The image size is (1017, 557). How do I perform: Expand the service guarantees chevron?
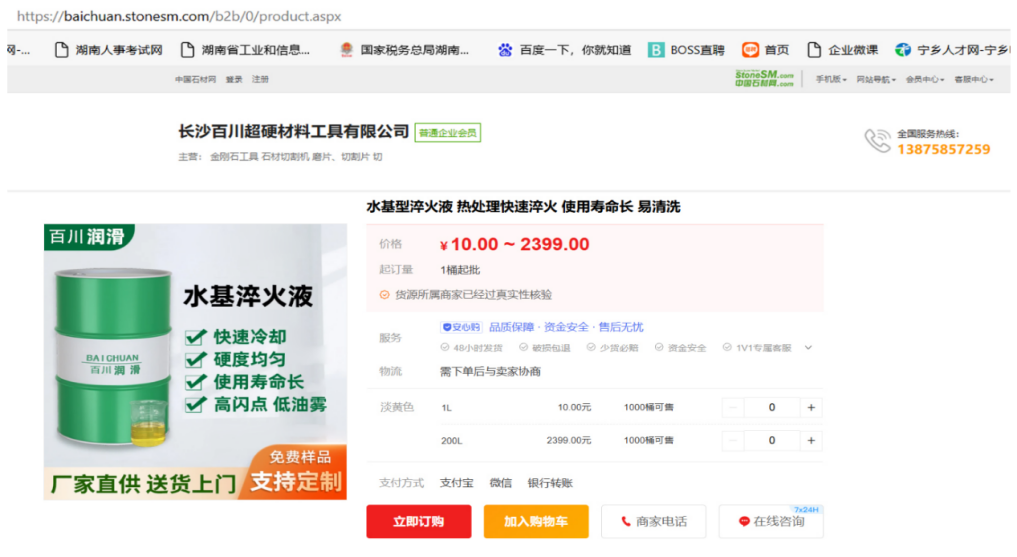pos(808,348)
